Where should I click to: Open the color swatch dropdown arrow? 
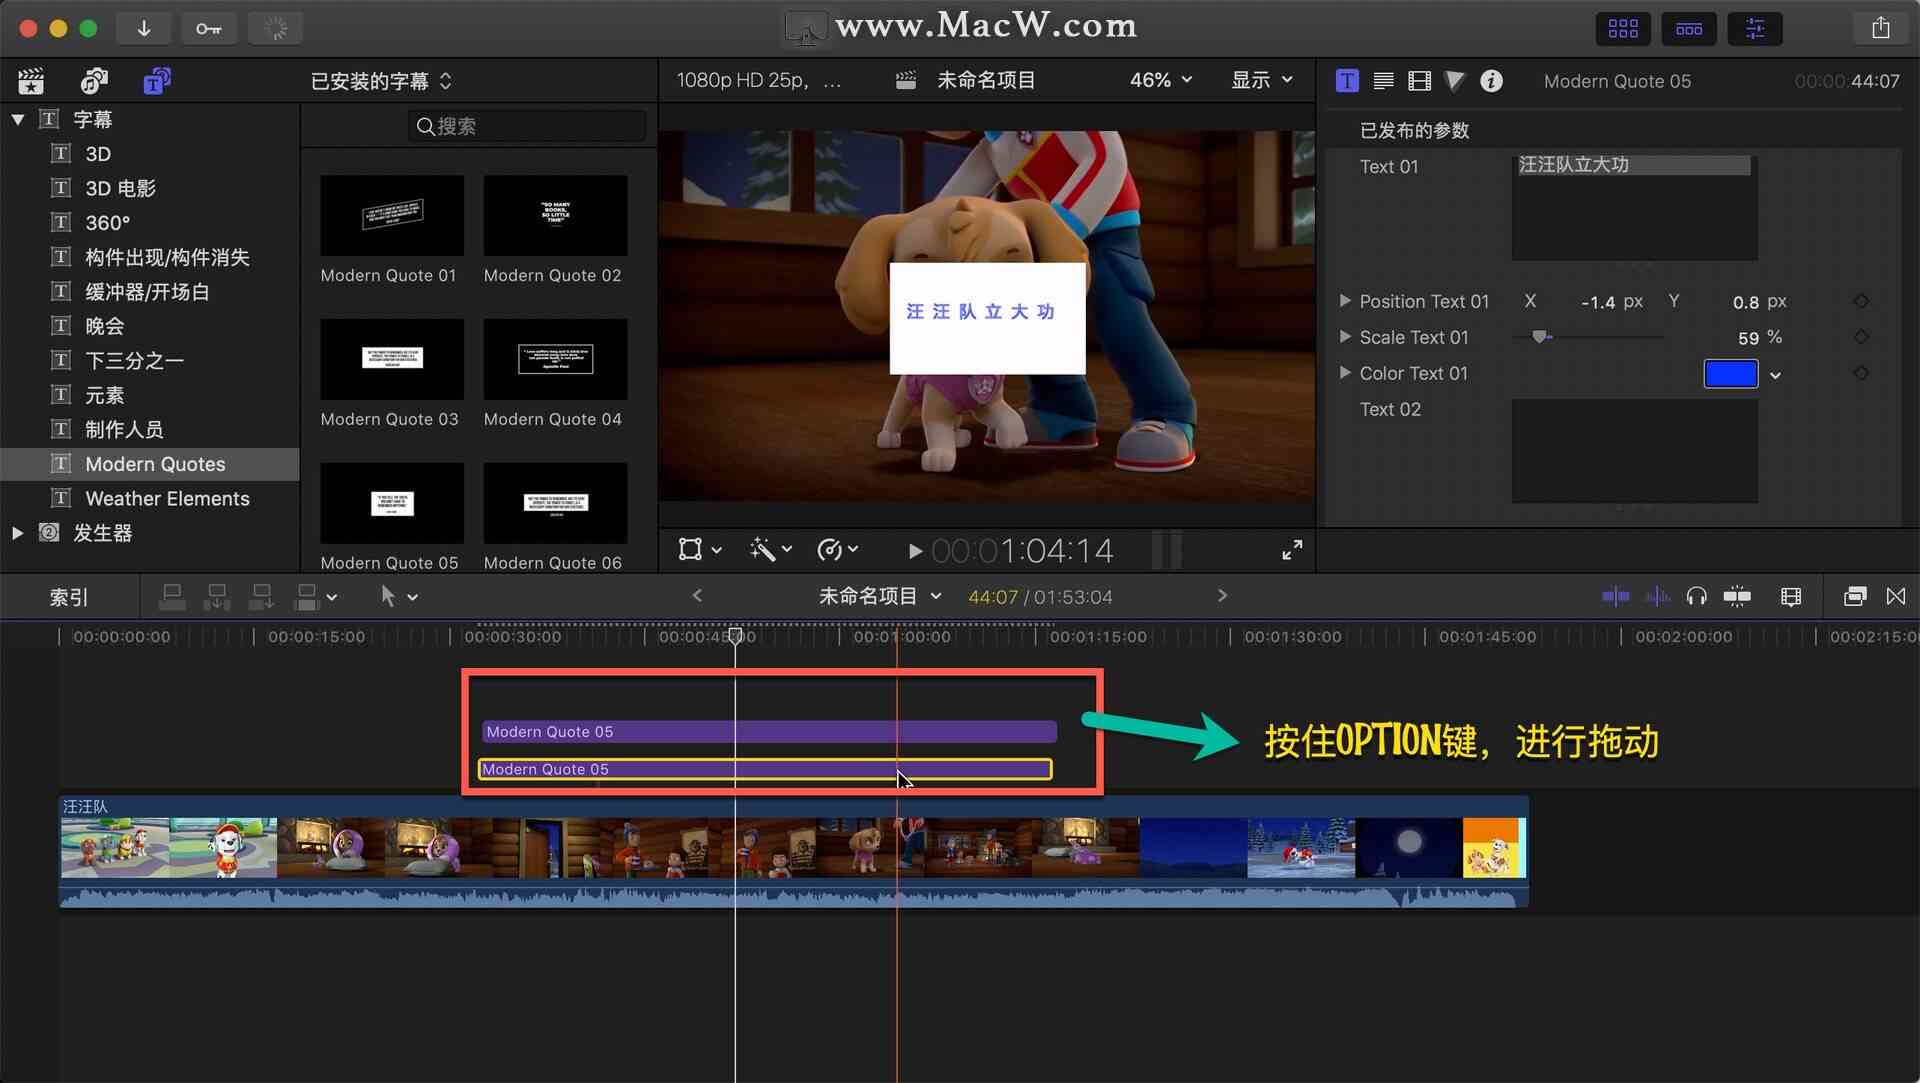(1775, 375)
